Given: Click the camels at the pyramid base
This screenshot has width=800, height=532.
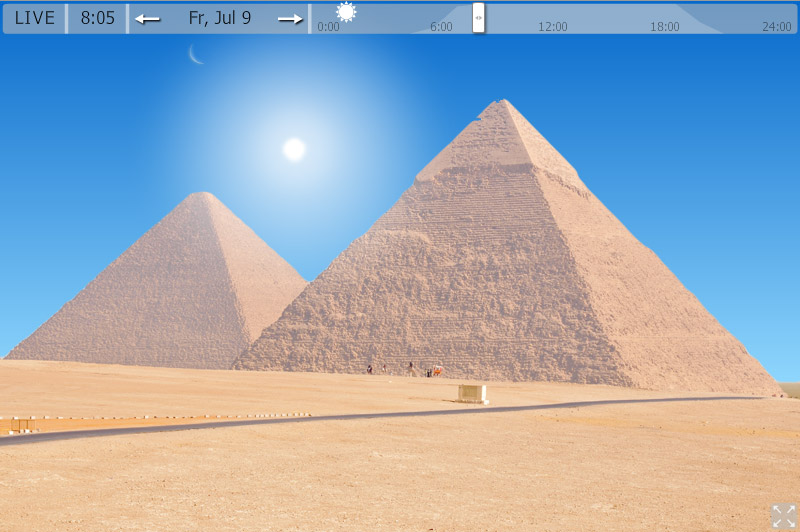Looking at the screenshot, I should pyautogui.click(x=434, y=371).
